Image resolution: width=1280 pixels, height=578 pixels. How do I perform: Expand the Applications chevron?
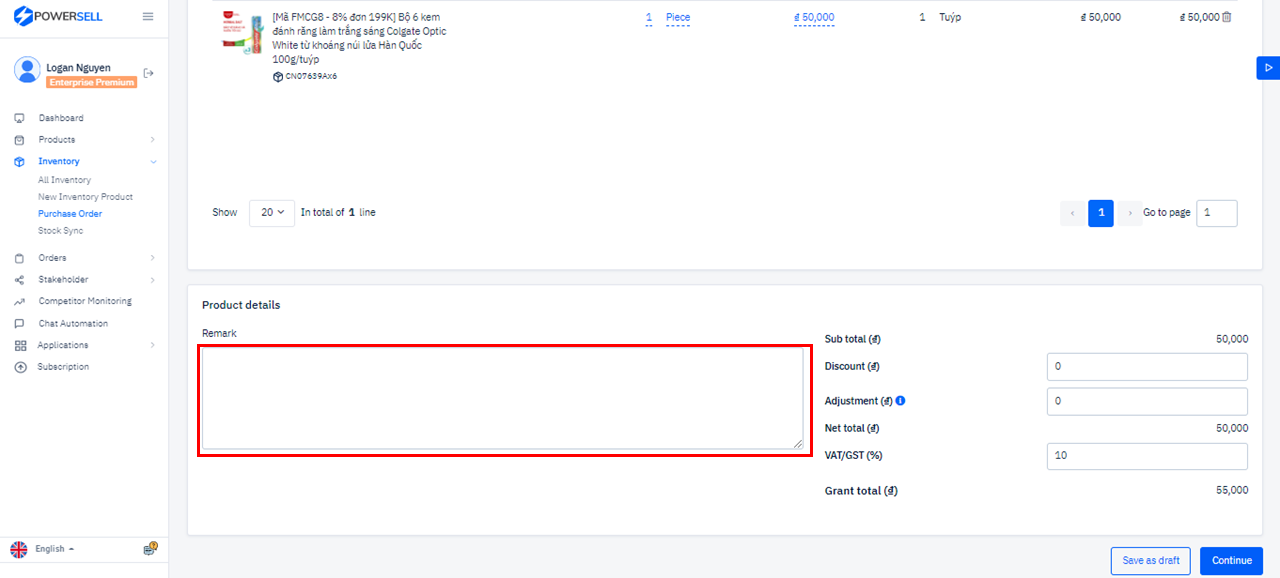tap(153, 345)
